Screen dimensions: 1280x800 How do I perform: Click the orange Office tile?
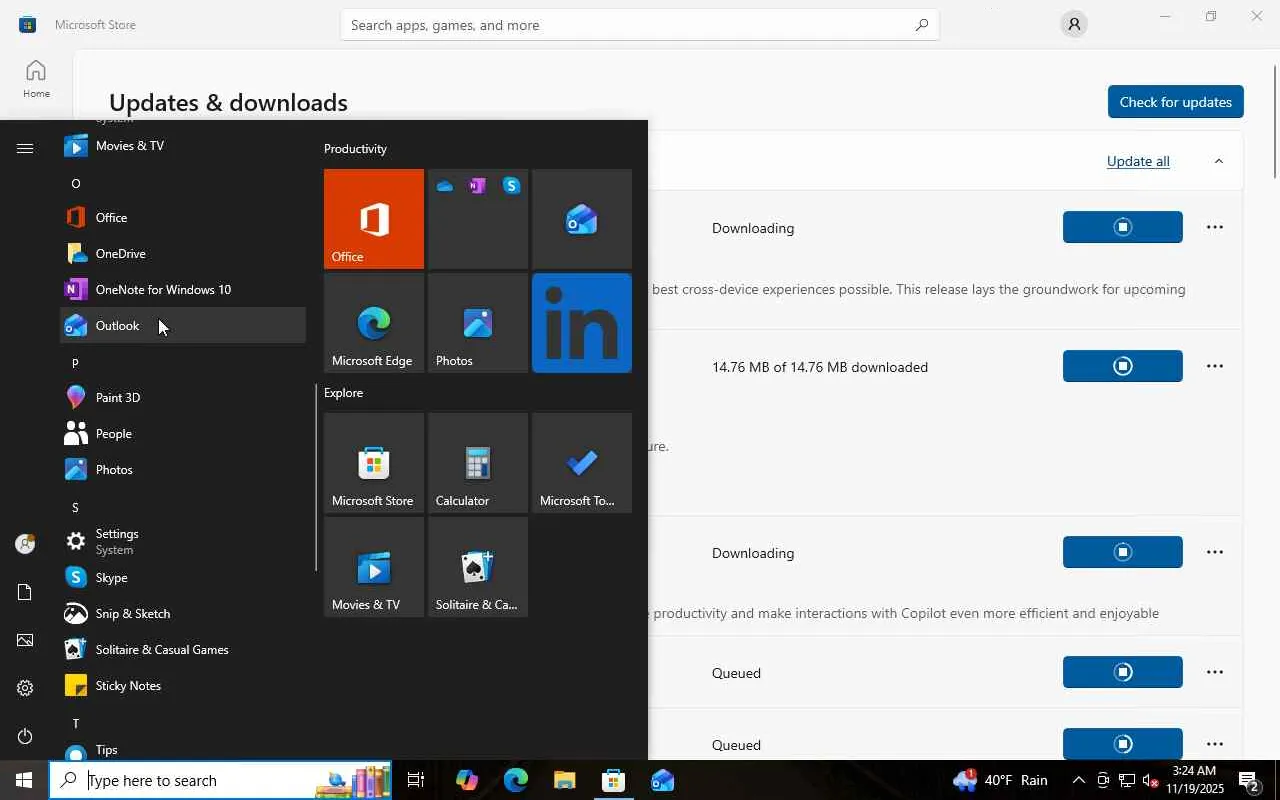374,219
